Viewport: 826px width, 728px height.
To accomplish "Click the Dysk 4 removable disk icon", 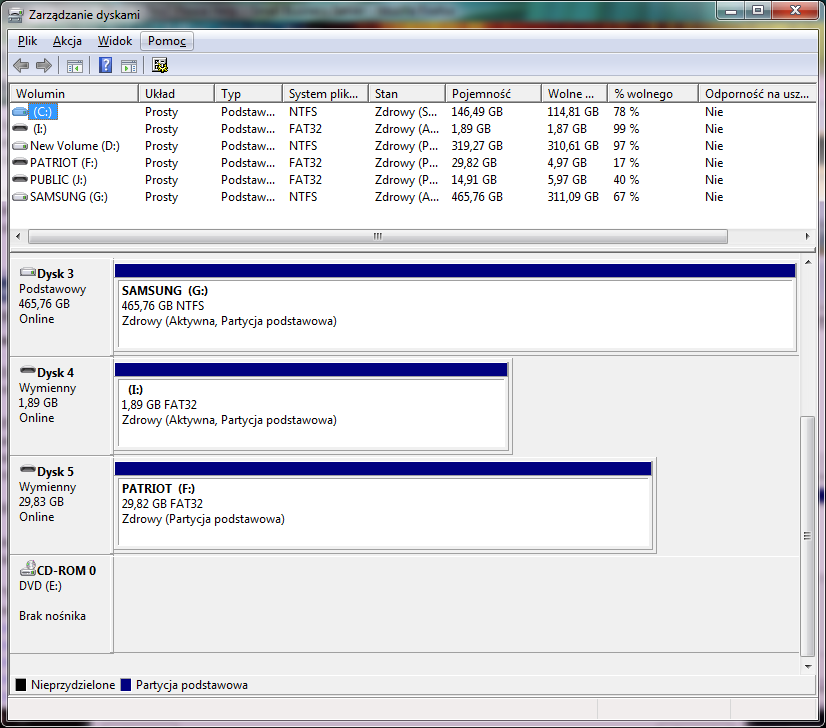I will coord(27,370).
